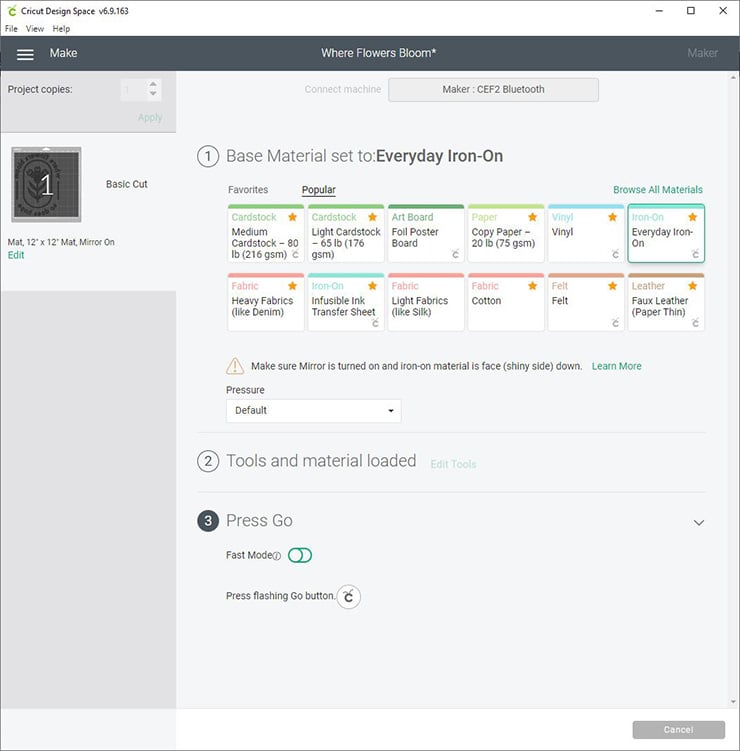Select the Felt material card
The image size is (740, 751).
[x=586, y=302]
